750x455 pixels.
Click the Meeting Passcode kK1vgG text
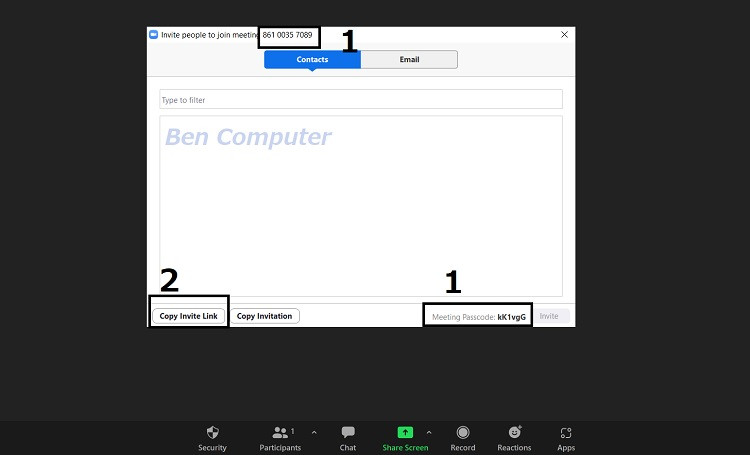[479, 317]
